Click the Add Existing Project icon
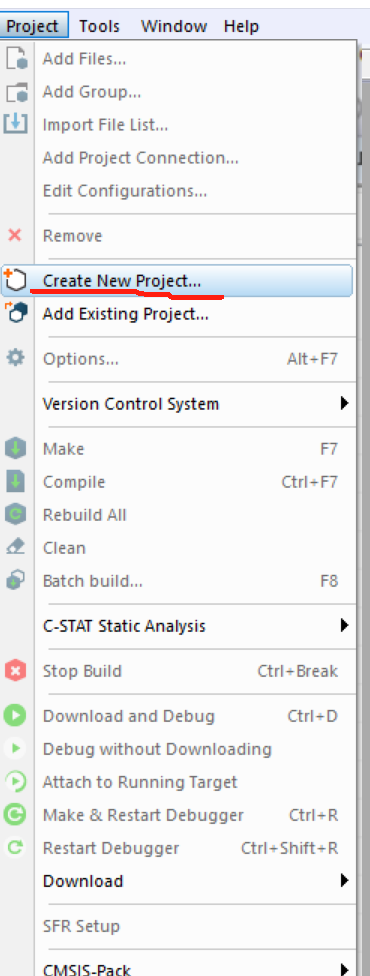This screenshot has width=370, height=976. (16, 313)
